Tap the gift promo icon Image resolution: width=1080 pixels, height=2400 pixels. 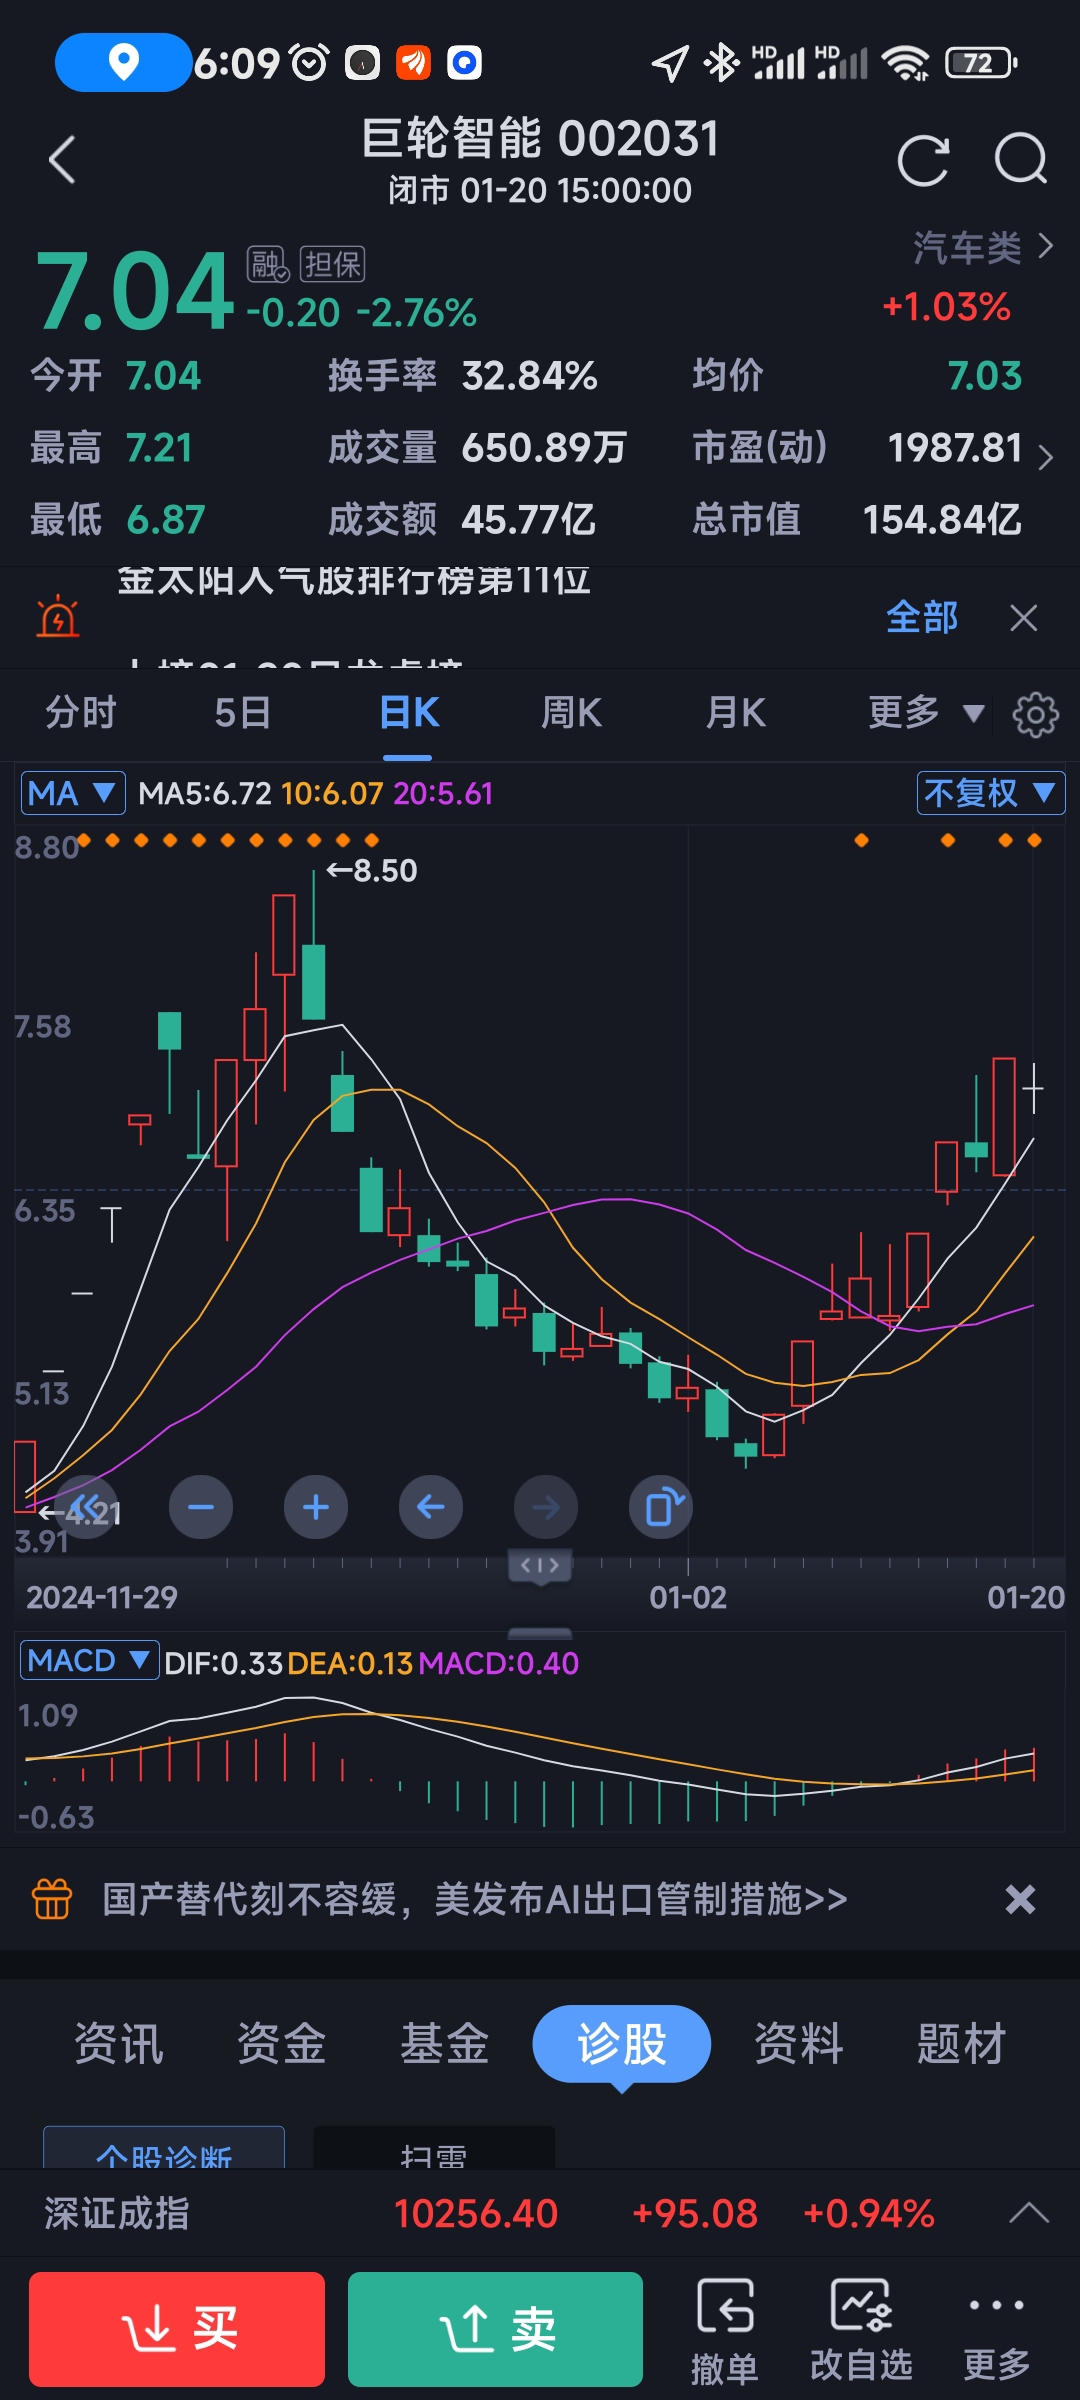pyautogui.click(x=52, y=1899)
